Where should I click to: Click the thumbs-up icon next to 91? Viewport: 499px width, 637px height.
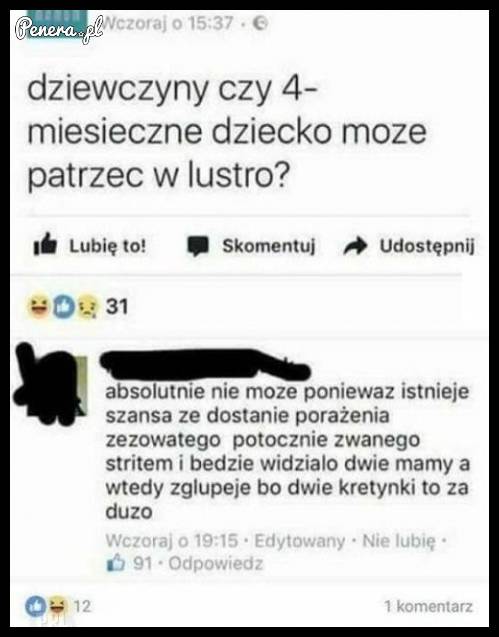coord(116,563)
